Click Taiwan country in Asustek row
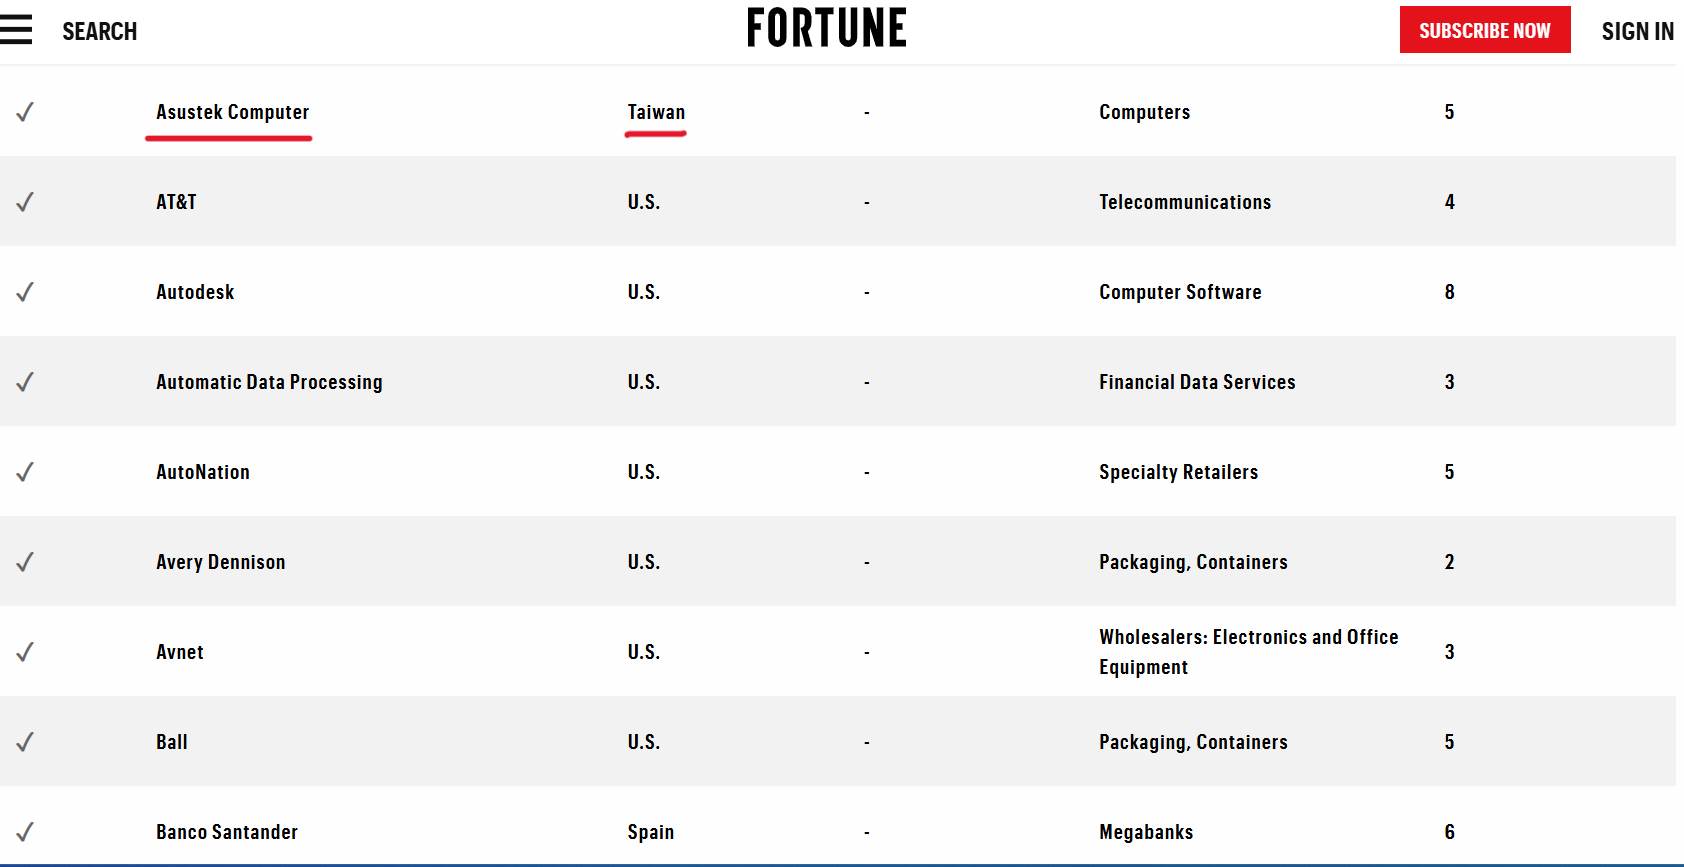Viewport: 1684px width, 867px height. pos(656,112)
